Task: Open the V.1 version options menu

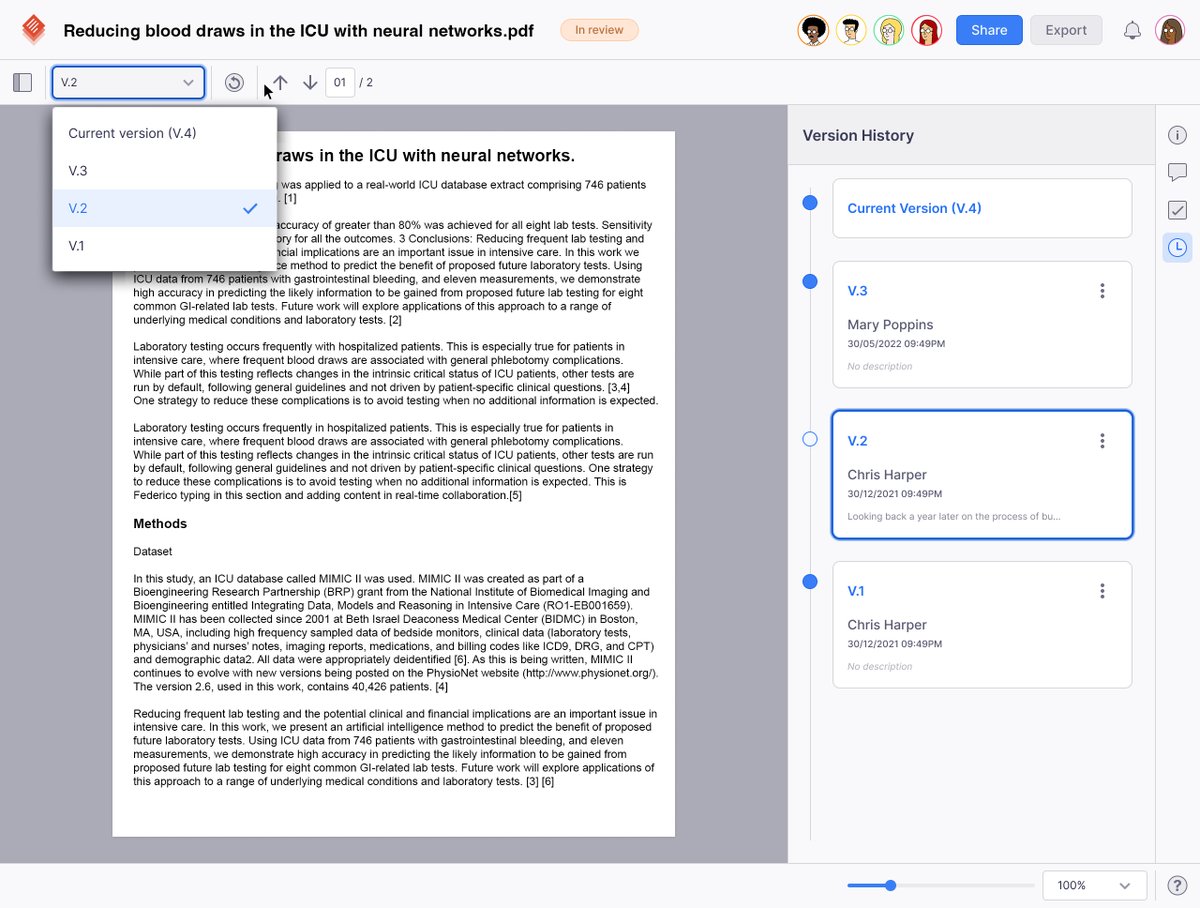Action: [1102, 590]
